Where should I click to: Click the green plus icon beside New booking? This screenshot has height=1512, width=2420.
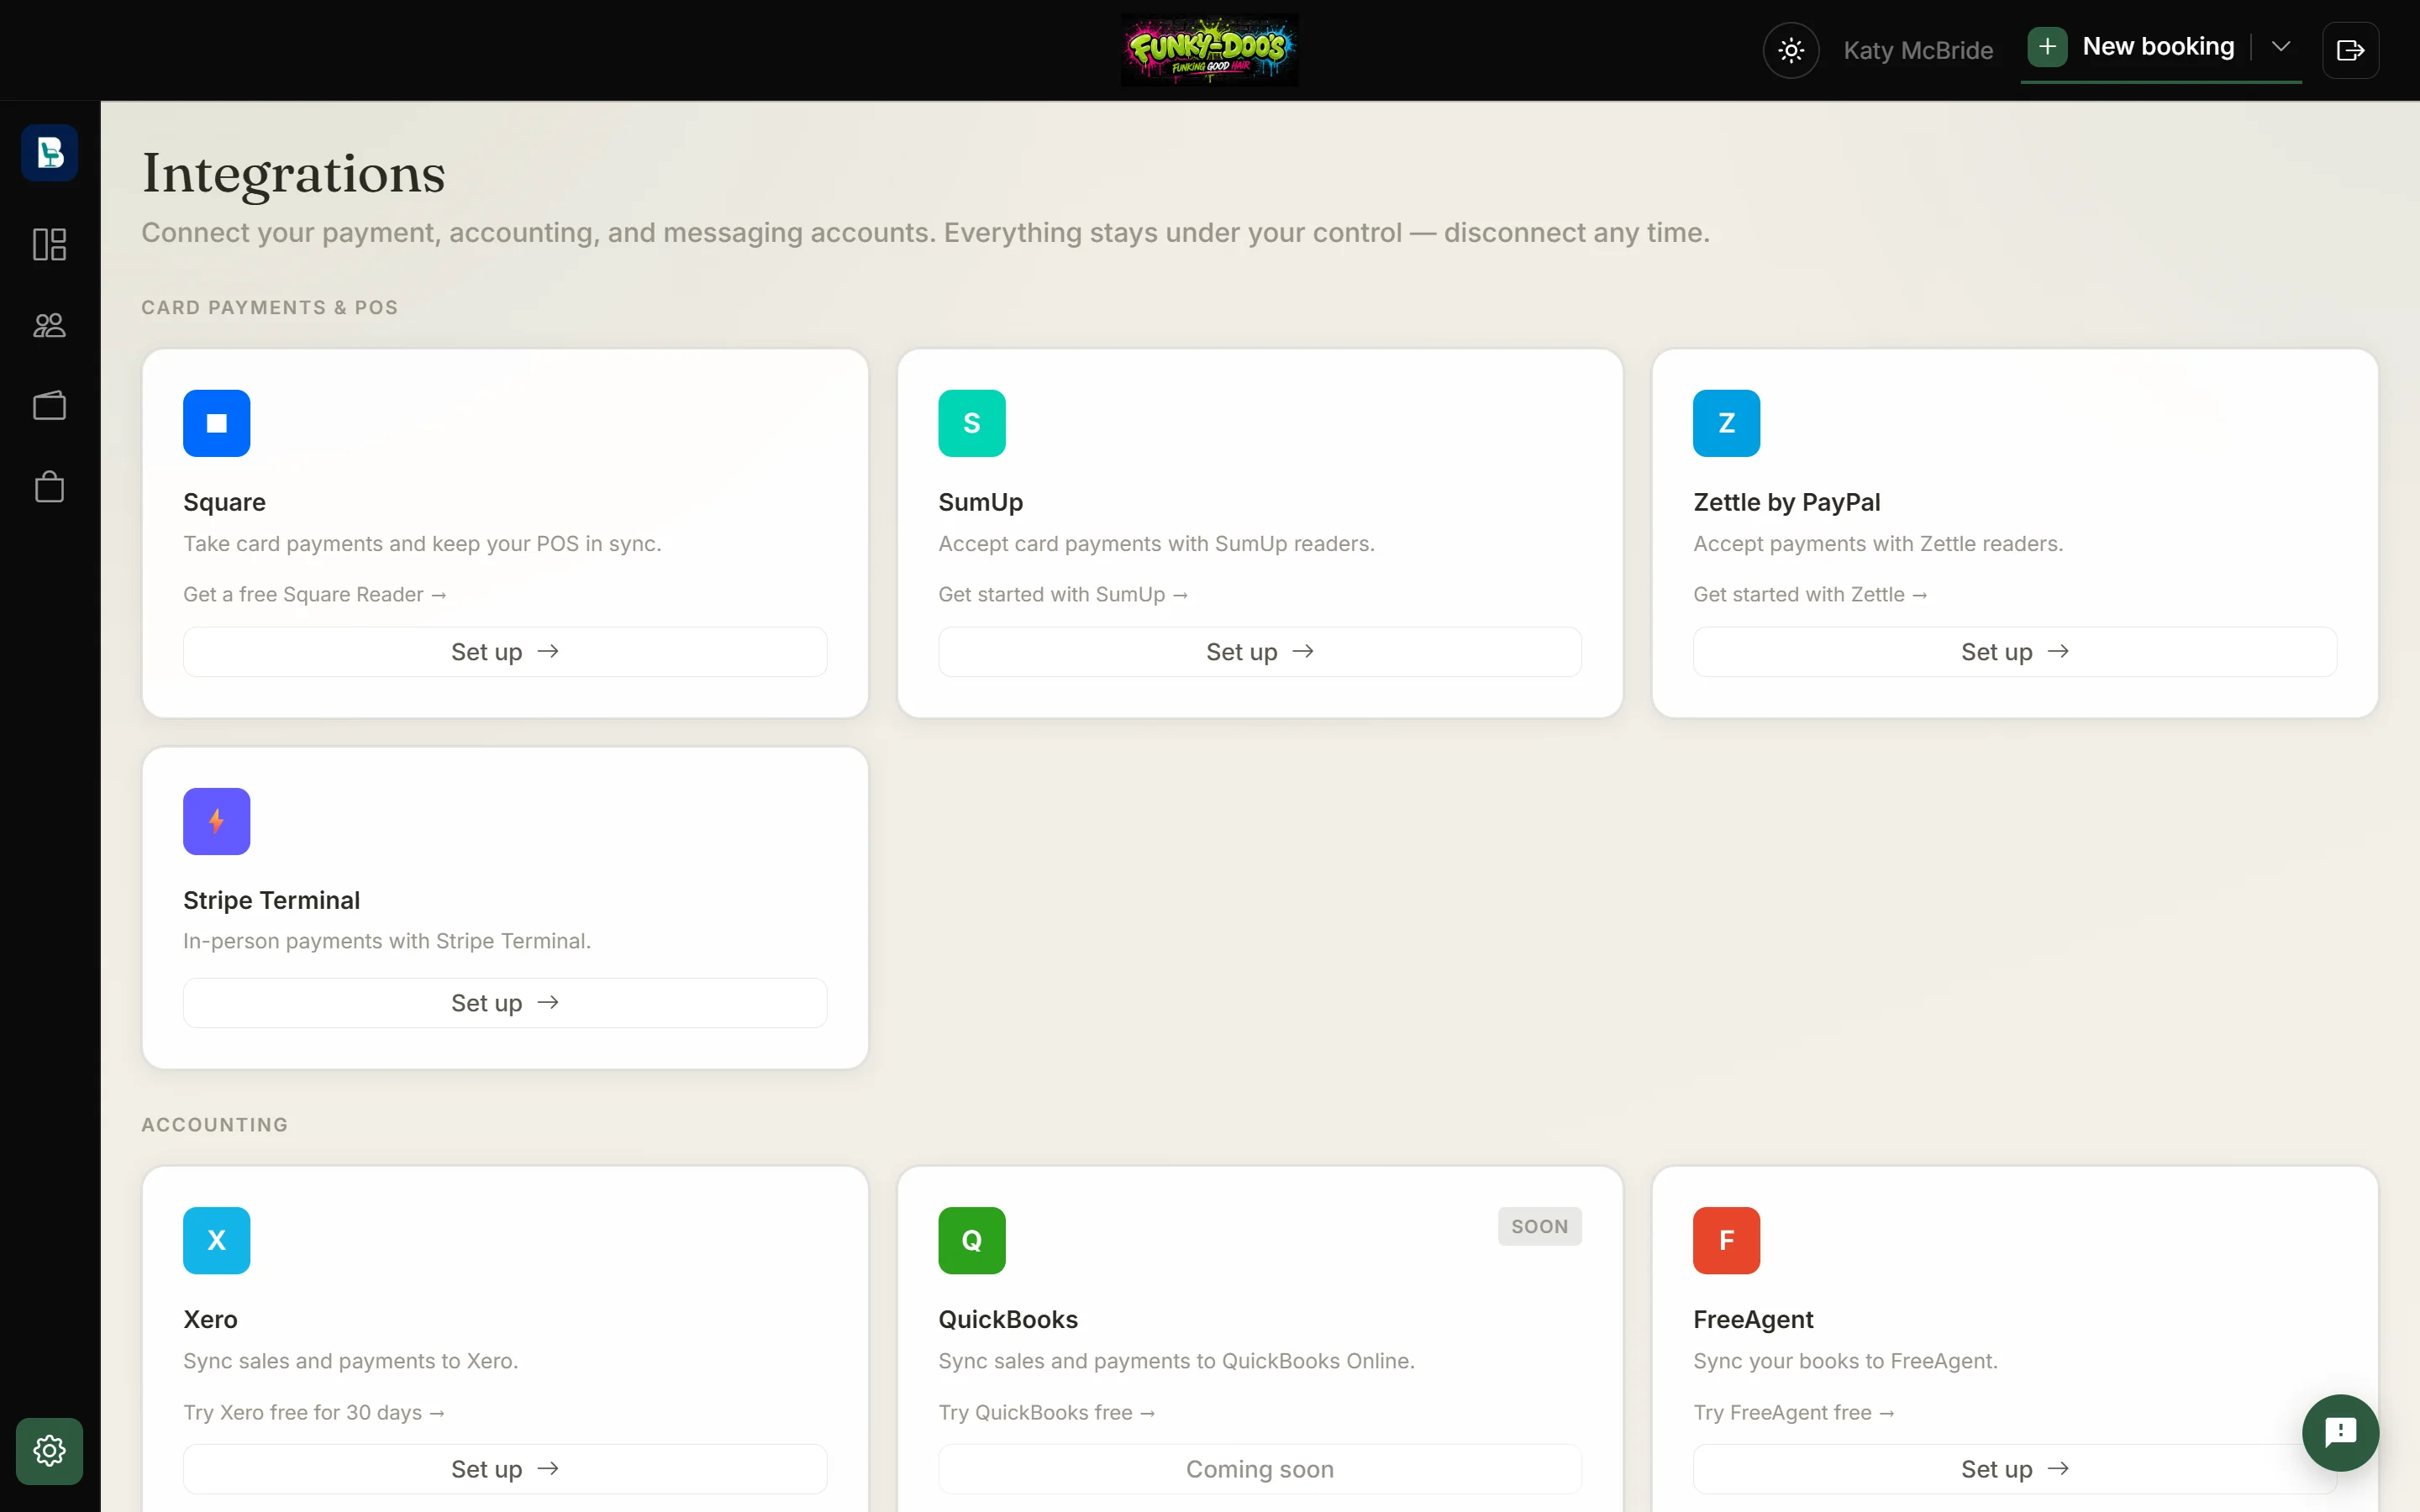pyautogui.click(x=2047, y=47)
